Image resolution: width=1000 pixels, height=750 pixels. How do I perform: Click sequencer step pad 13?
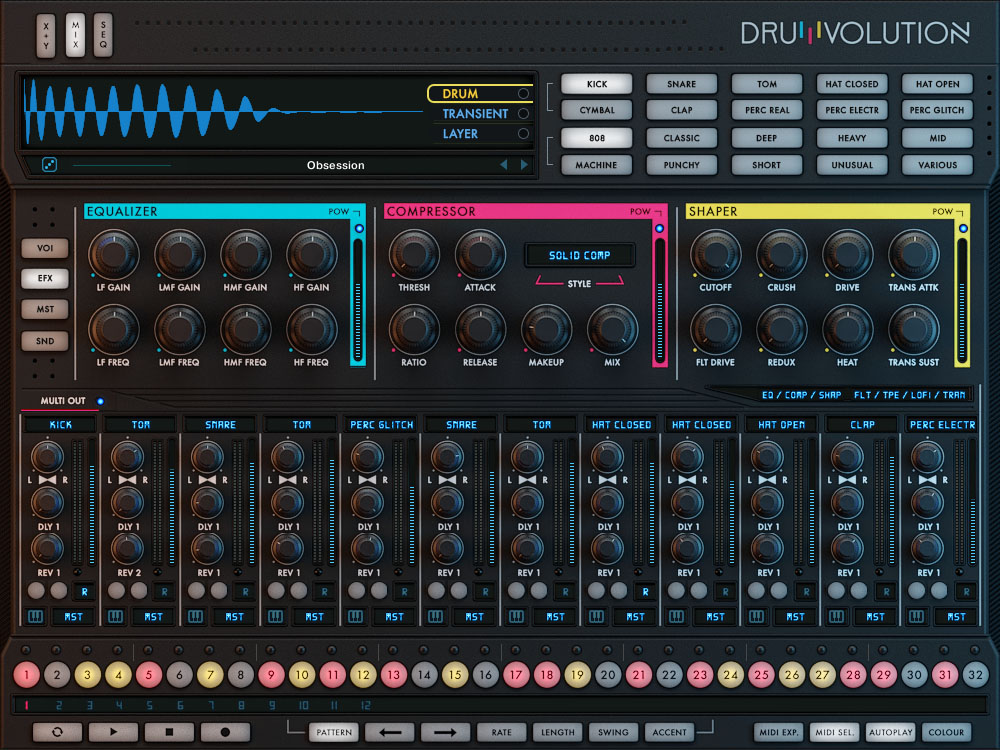[393, 676]
